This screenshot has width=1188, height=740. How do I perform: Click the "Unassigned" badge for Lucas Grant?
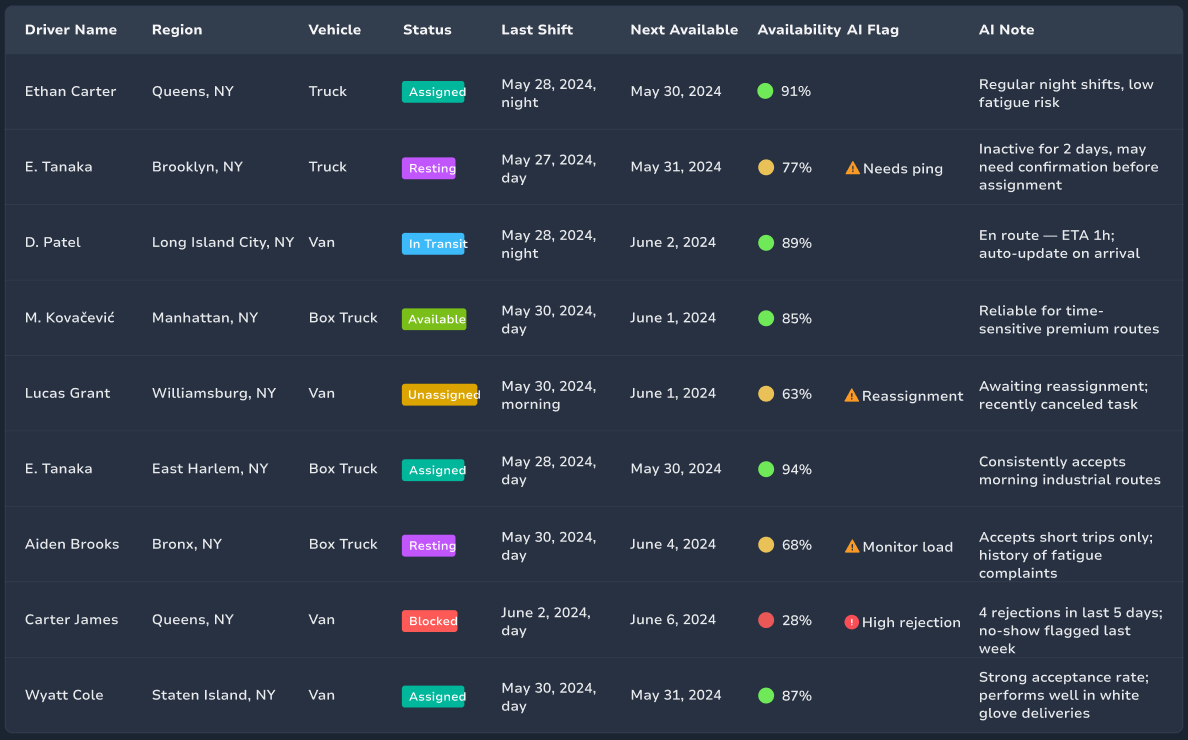(x=441, y=394)
